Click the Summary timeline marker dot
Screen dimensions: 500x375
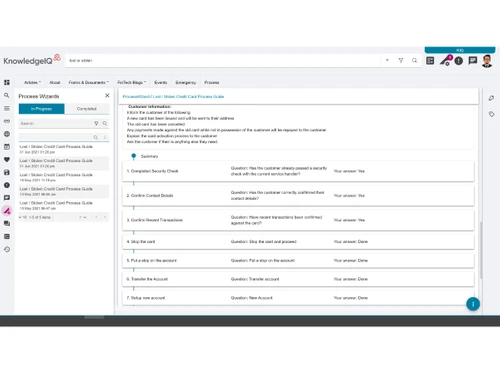134,156
